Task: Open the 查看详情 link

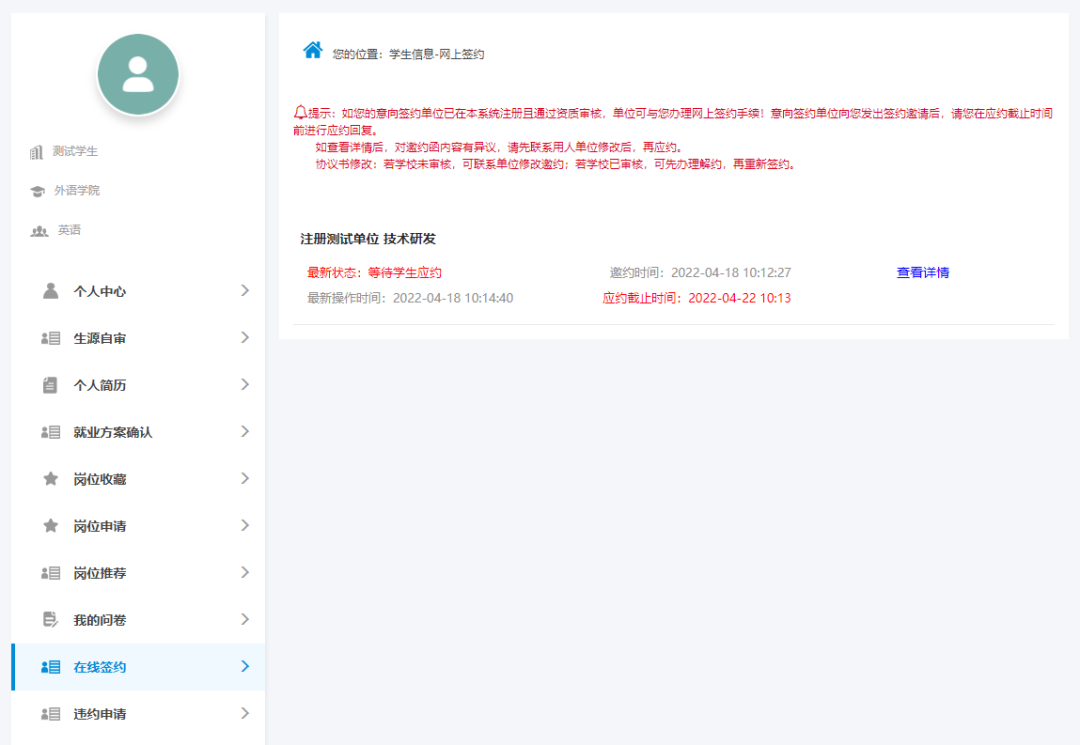Action: (x=921, y=271)
